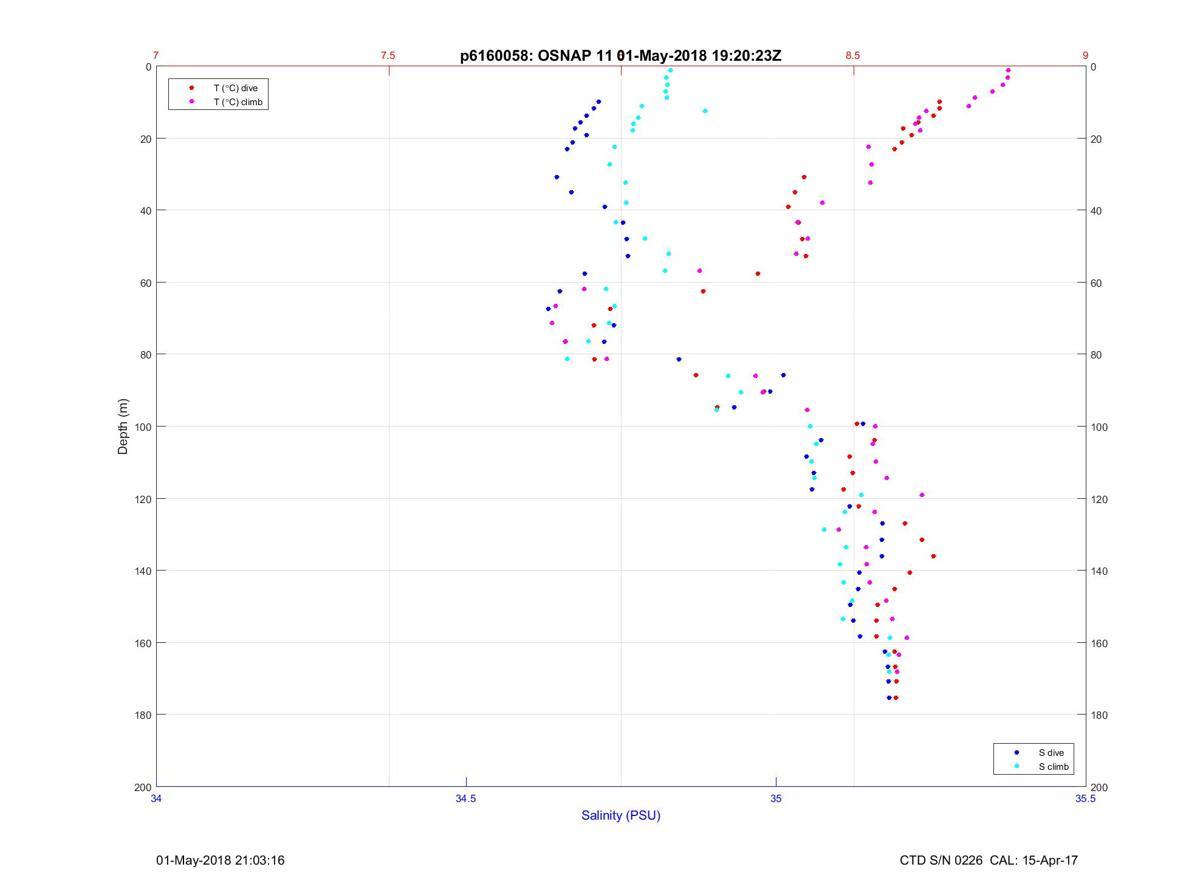
Task: Click the left depth axis tick label 180
Action: coord(142,715)
